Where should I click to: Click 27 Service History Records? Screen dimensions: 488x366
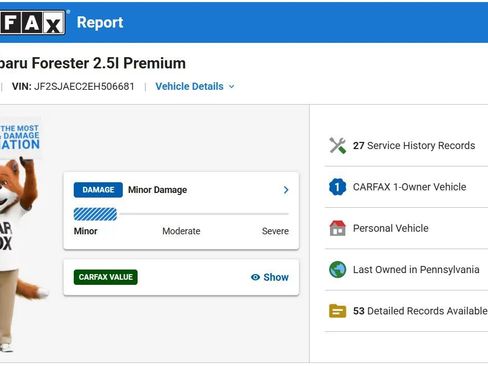point(414,145)
